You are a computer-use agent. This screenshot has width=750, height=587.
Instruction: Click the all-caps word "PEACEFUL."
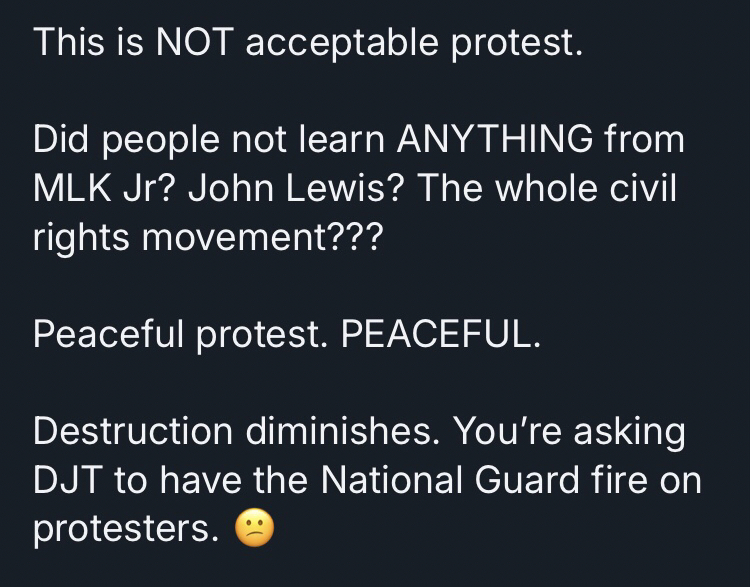click(x=441, y=334)
